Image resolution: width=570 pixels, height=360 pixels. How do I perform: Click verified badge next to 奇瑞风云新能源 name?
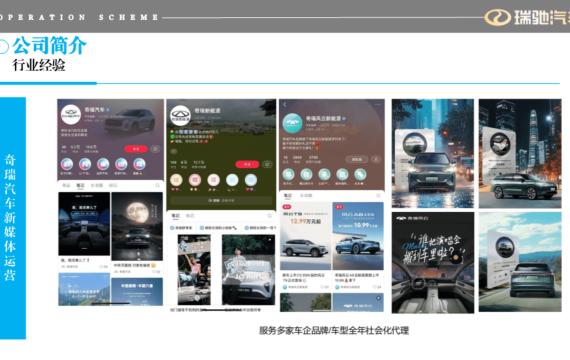(344, 119)
